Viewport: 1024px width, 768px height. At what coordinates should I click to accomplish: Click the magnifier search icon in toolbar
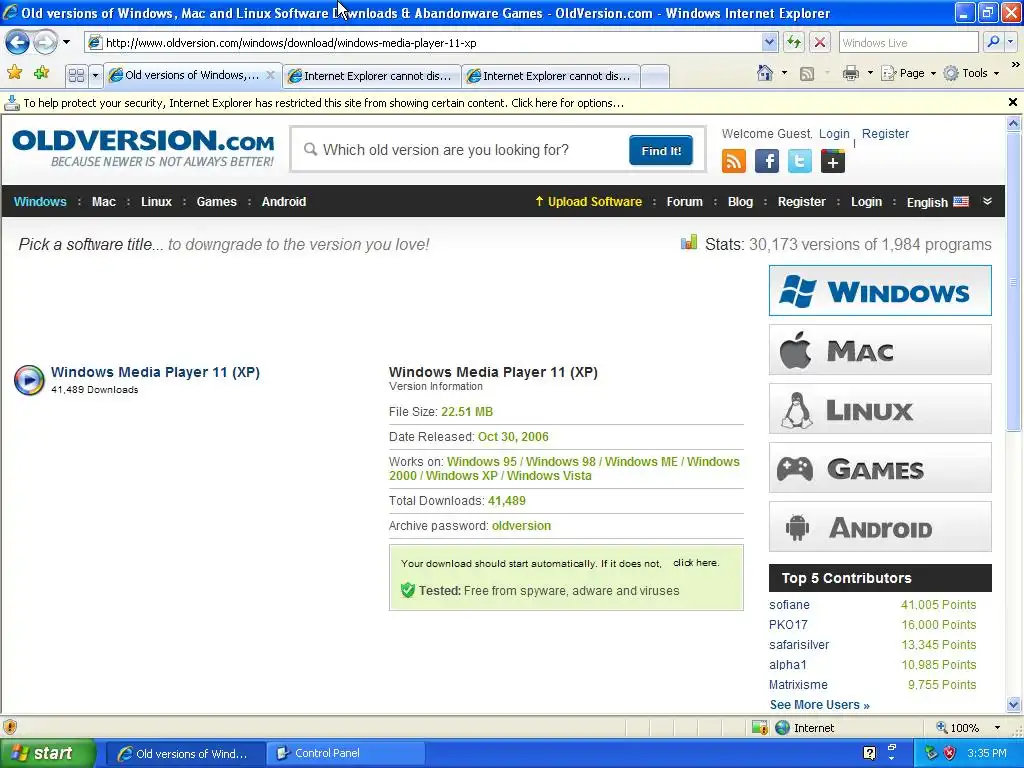(993, 43)
